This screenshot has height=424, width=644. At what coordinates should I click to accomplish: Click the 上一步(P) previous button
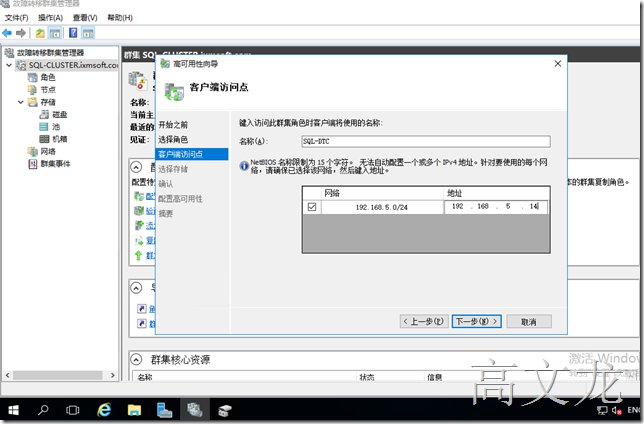click(x=424, y=321)
